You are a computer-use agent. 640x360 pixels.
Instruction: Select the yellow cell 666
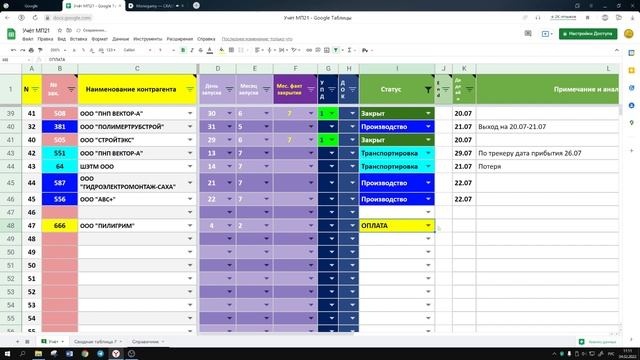[60, 225]
